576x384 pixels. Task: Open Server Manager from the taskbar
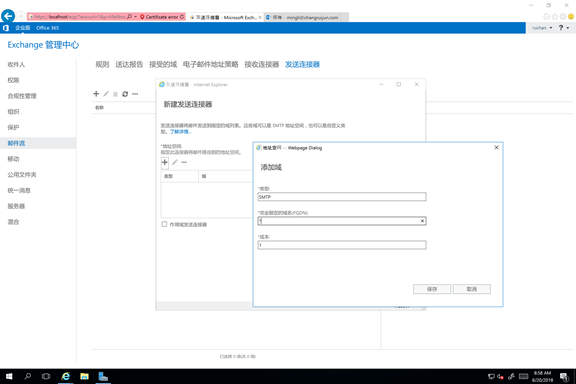click(103, 376)
